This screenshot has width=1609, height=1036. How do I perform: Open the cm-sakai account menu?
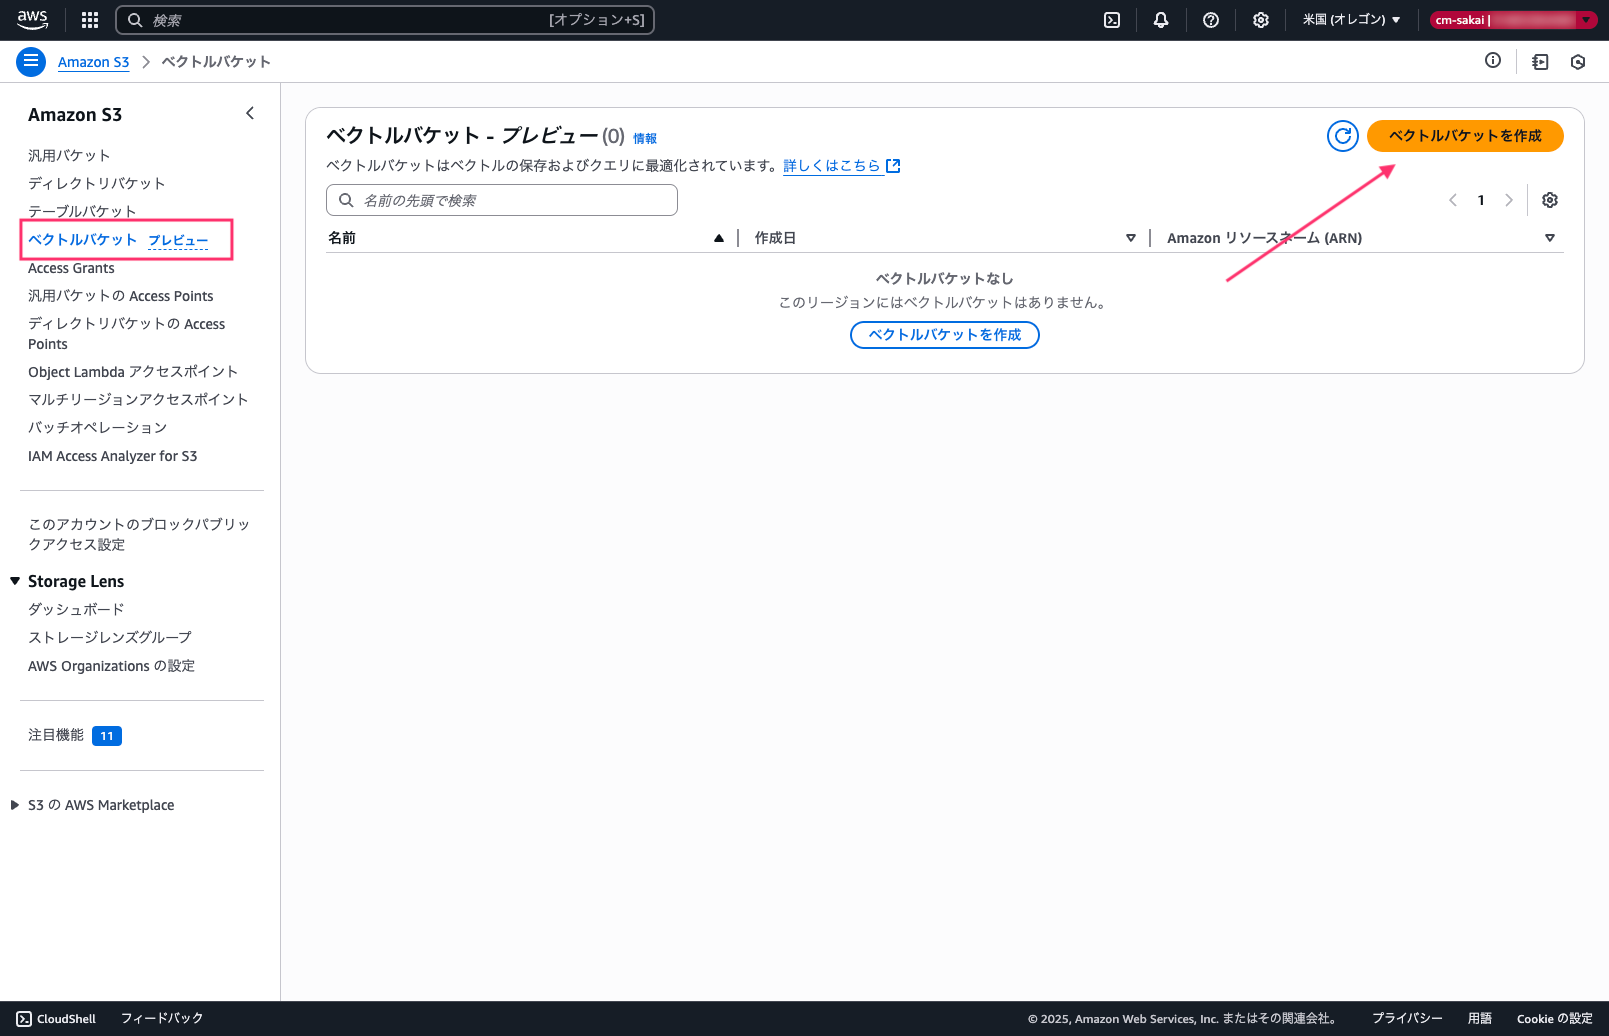[1513, 20]
